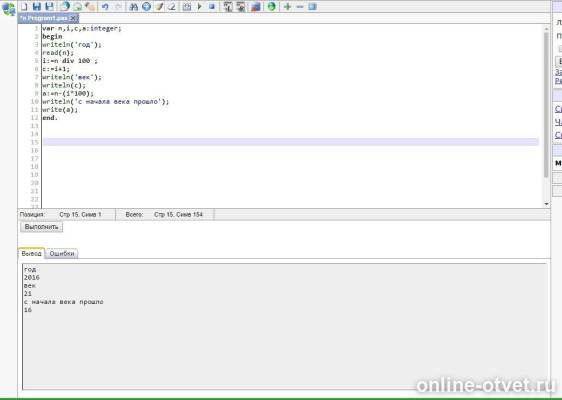Screen dimensions: 562x400
Task: Click the first Save floppy icon
Action: coord(37,6)
